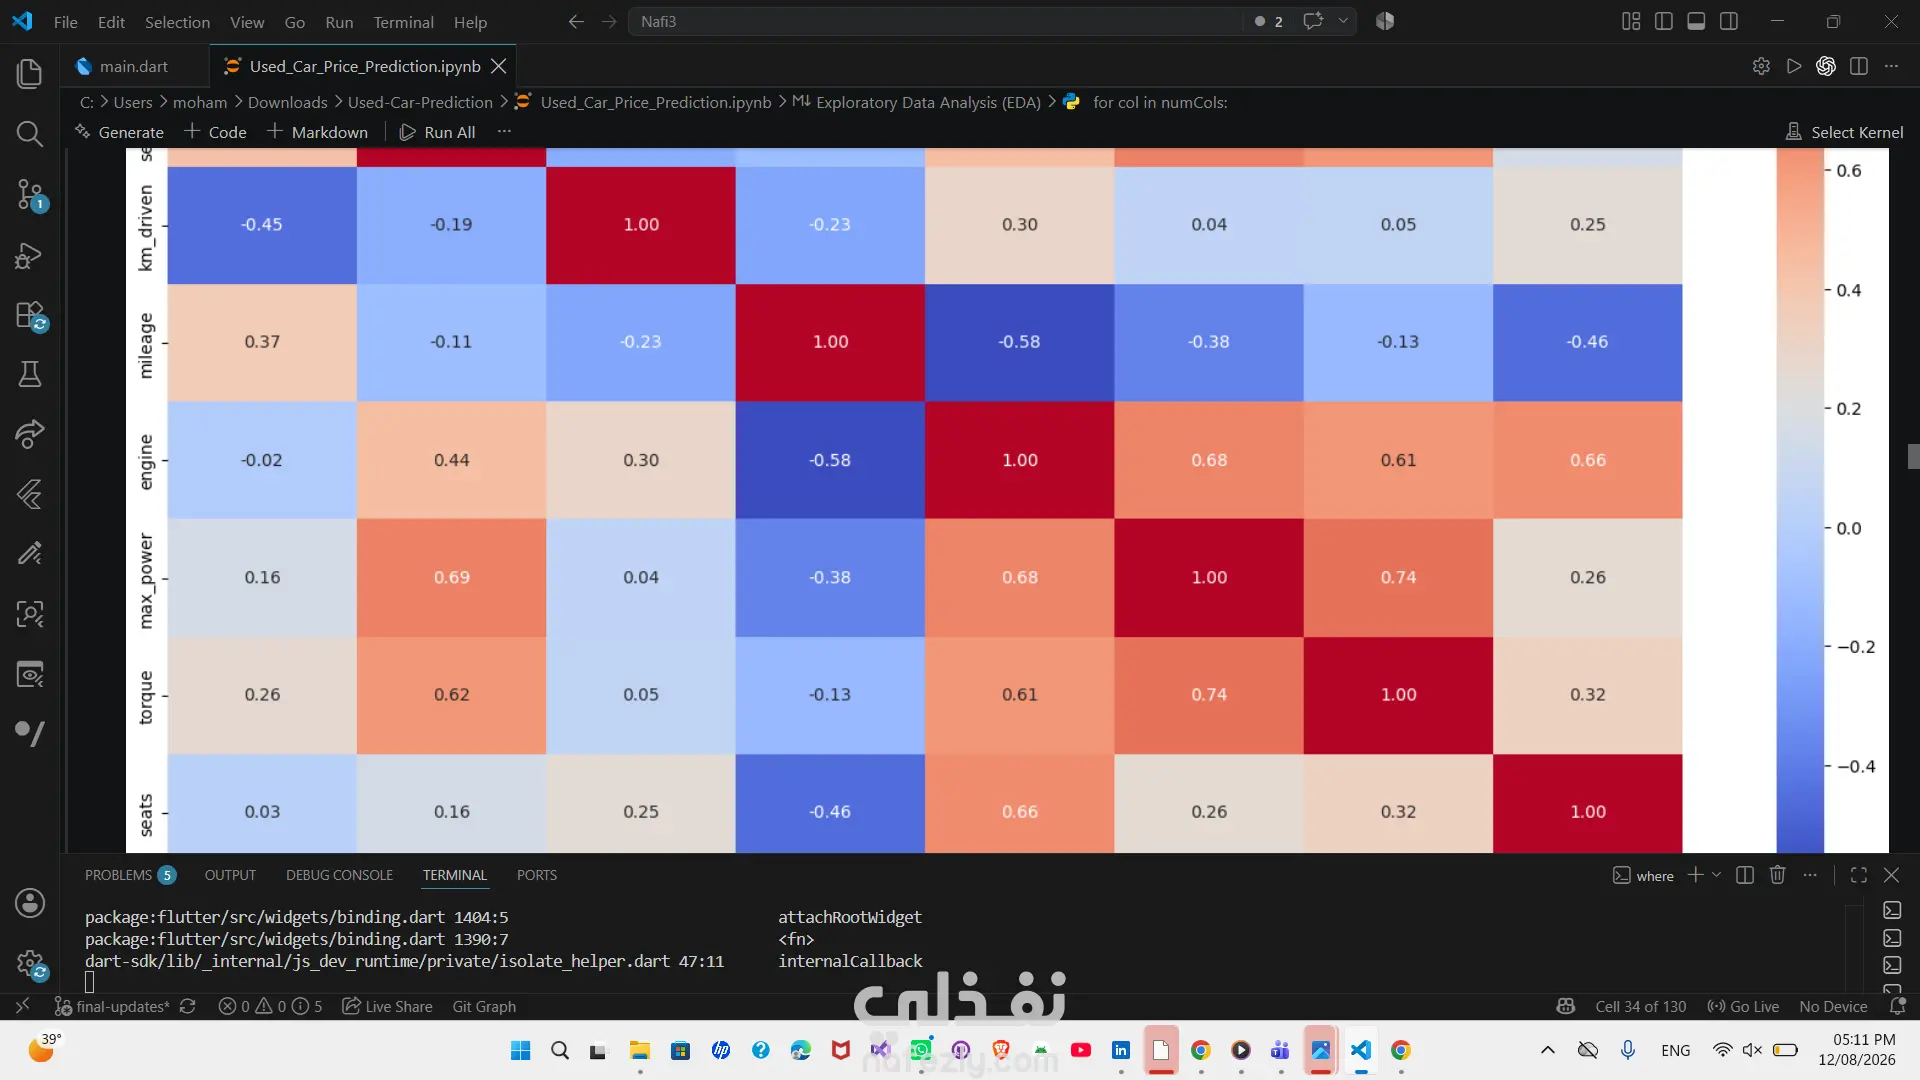This screenshot has height=1080, width=1920.
Task: Open the Selection menu
Action: [x=177, y=21]
